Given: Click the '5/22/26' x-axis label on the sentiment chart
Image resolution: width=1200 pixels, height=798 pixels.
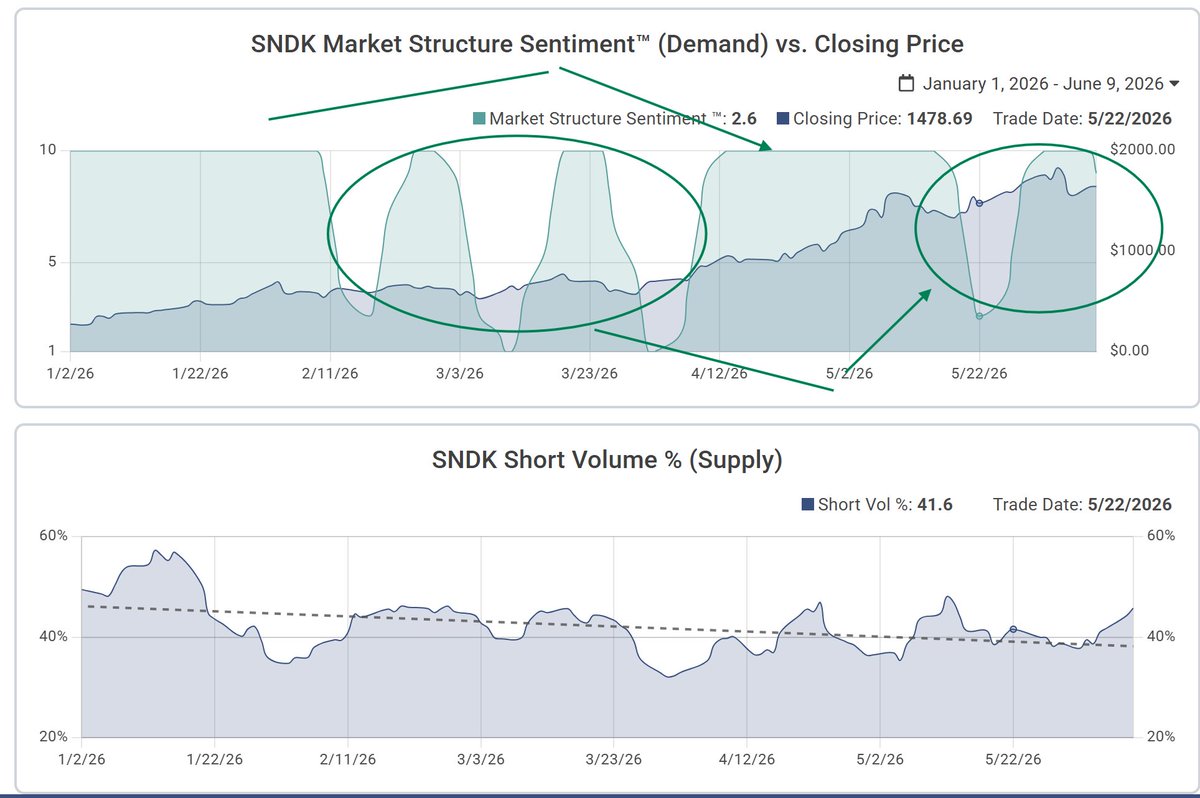Looking at the screenshot, I should pos(979,373).
